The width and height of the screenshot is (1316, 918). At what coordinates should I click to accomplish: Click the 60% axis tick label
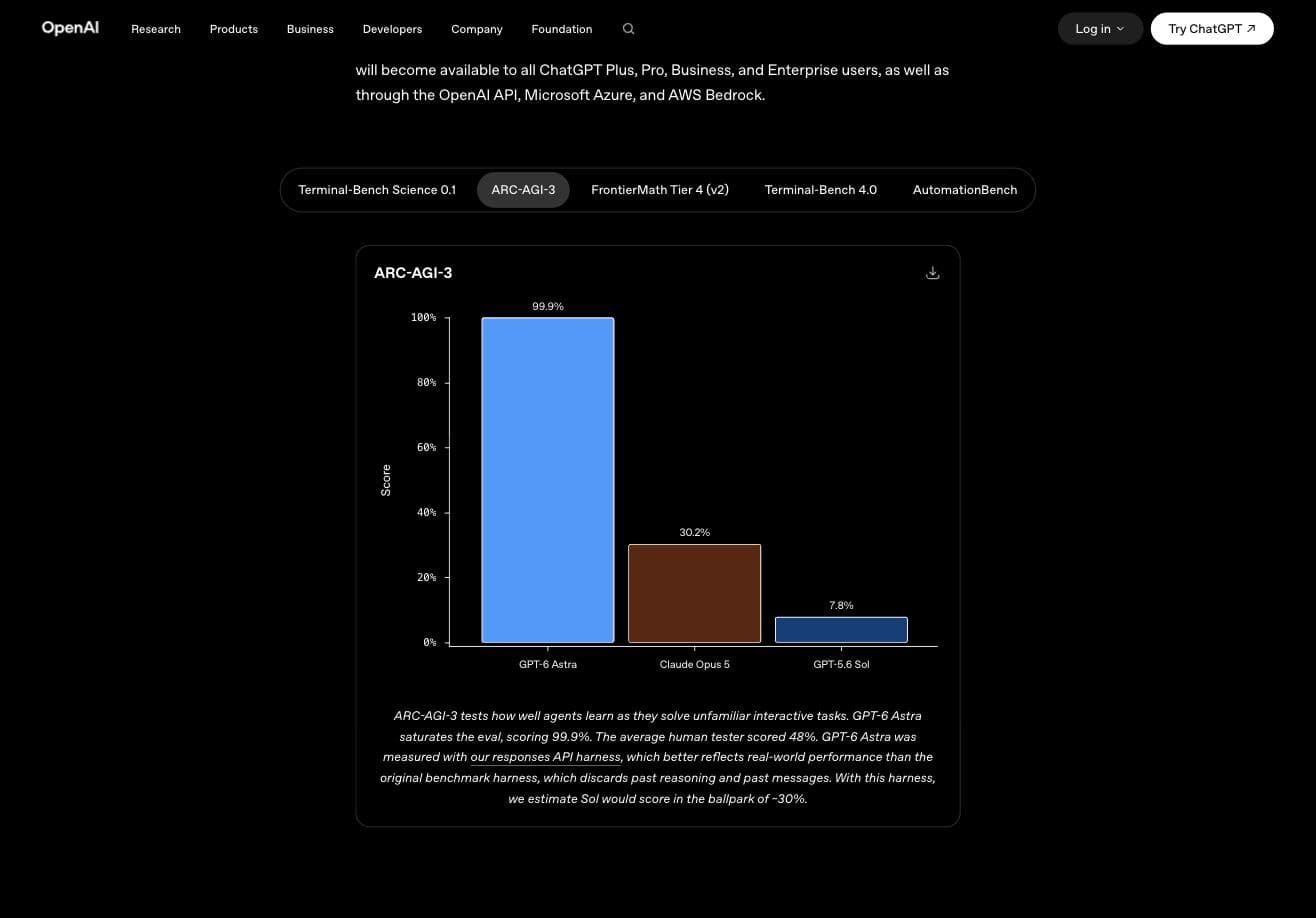pos(426,448)
